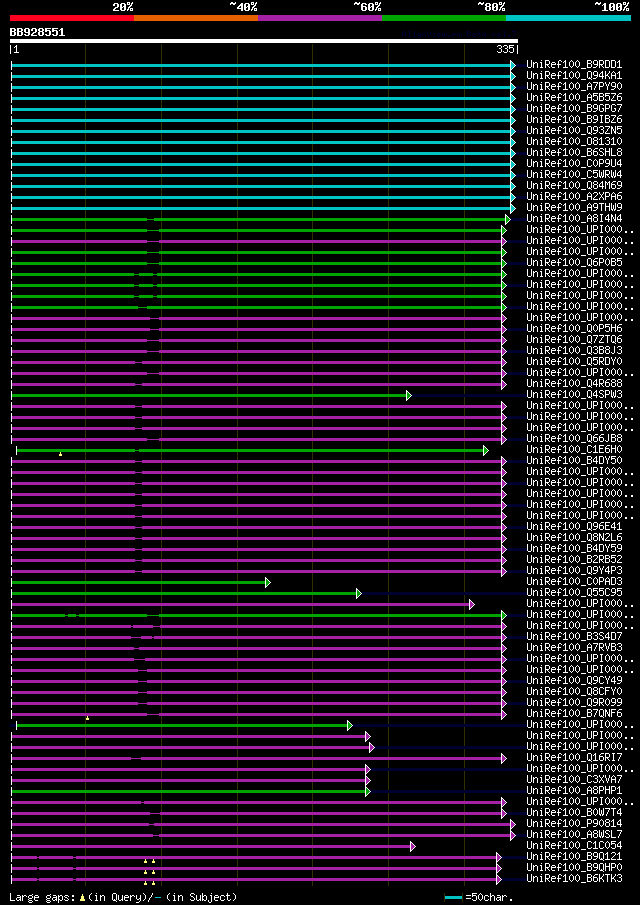Click the cyan =50char scale bar

[x=454, y=897]
